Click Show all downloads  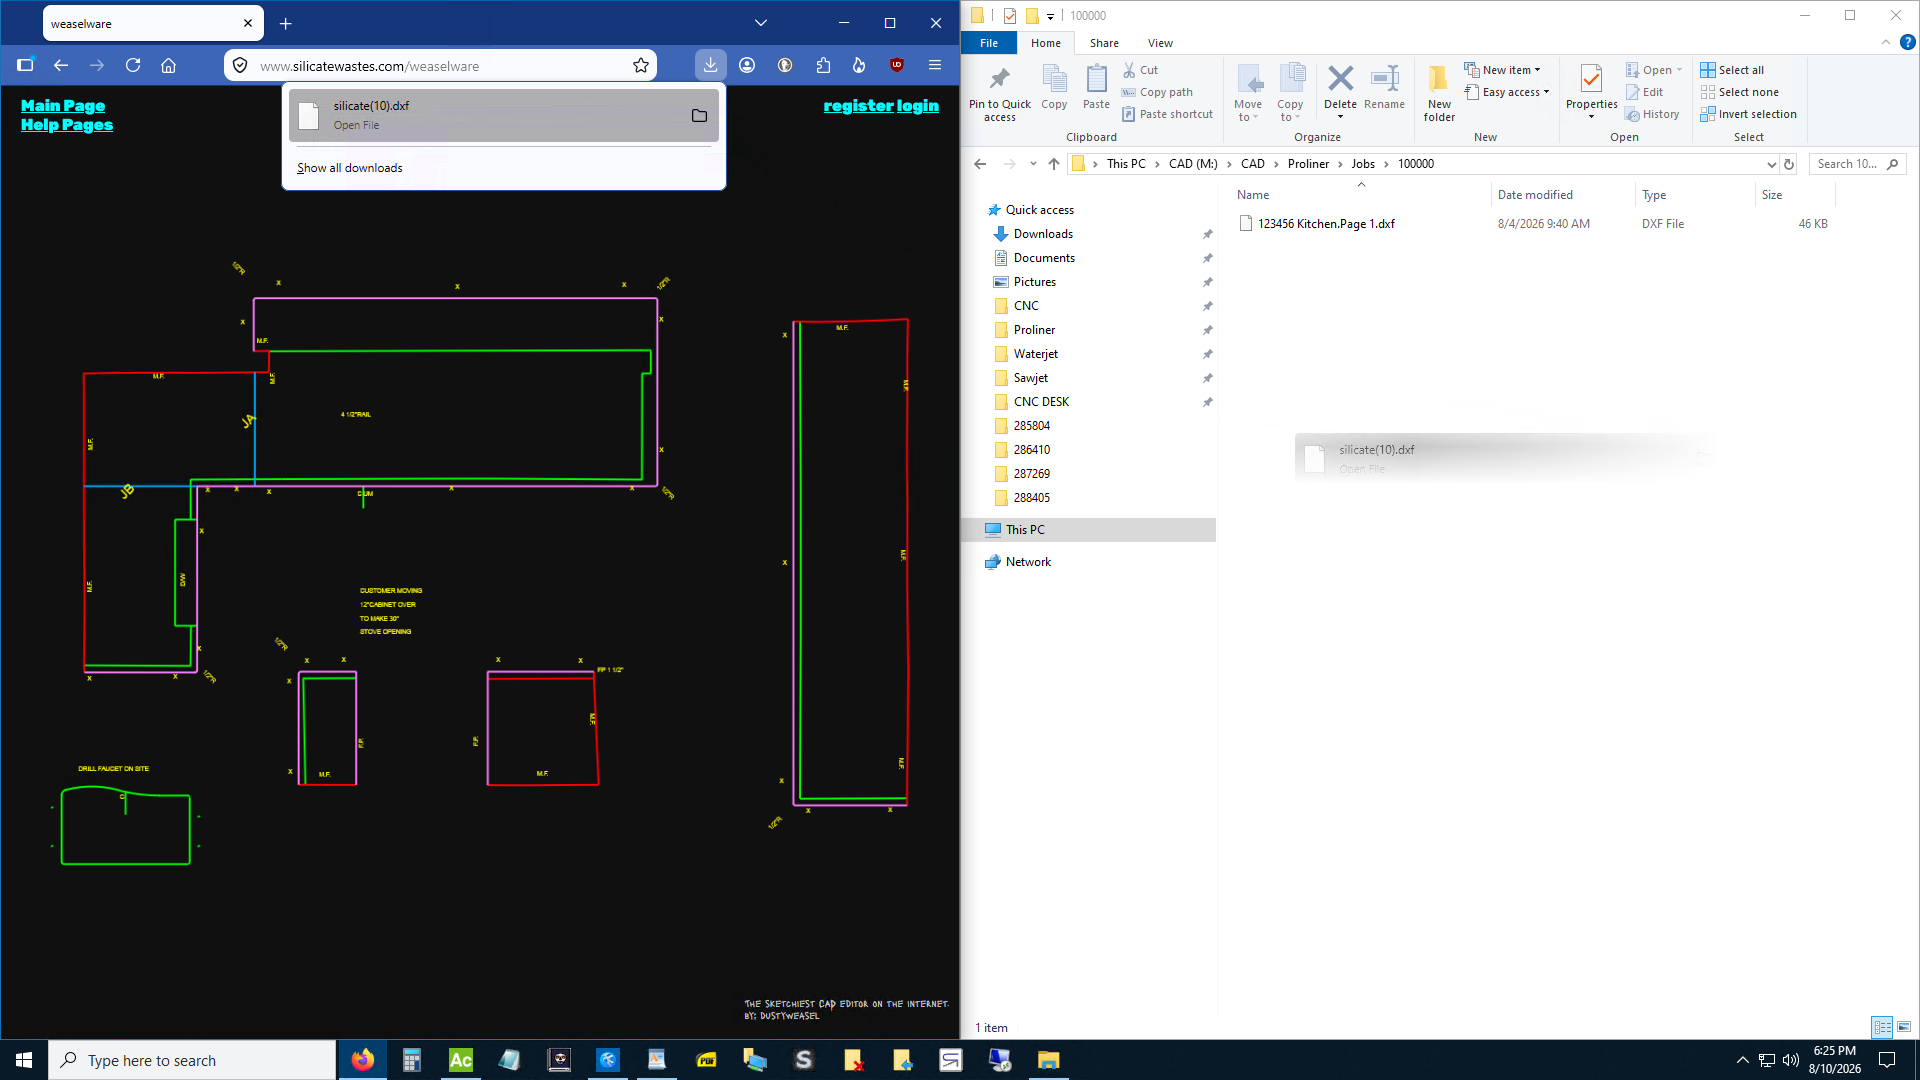click(x=350, y=168)
